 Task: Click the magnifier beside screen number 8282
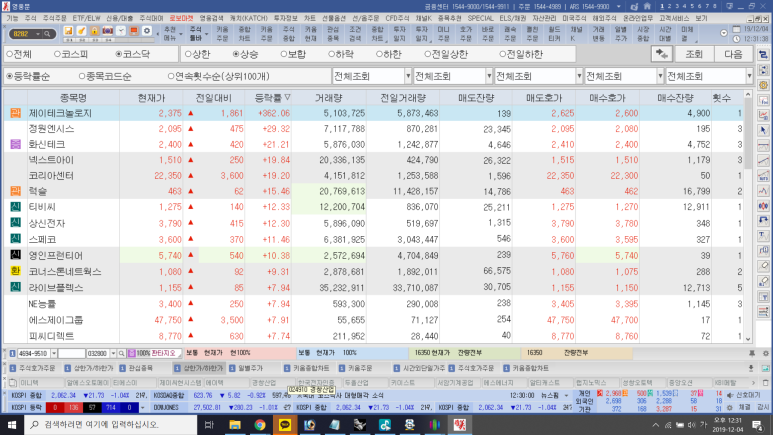tap(47, 34)
